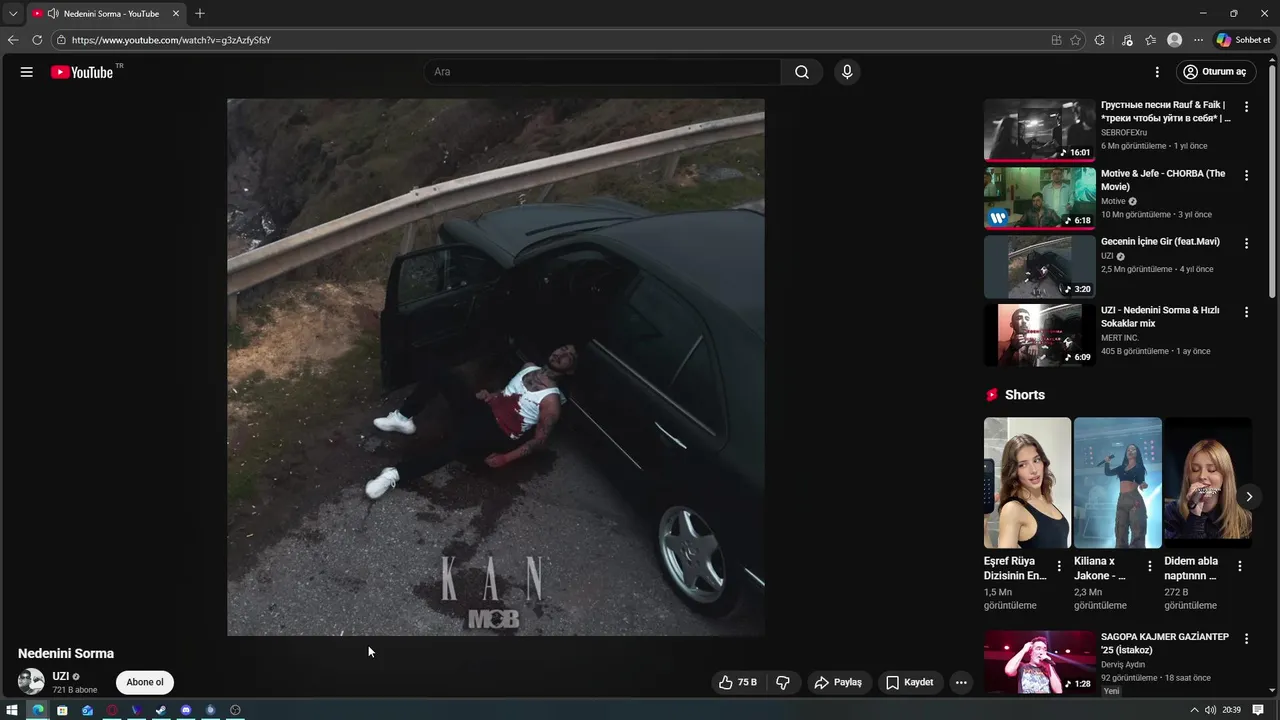Open options for Didem abla short
This screenshot has height=720, width=1280.
1240,566
